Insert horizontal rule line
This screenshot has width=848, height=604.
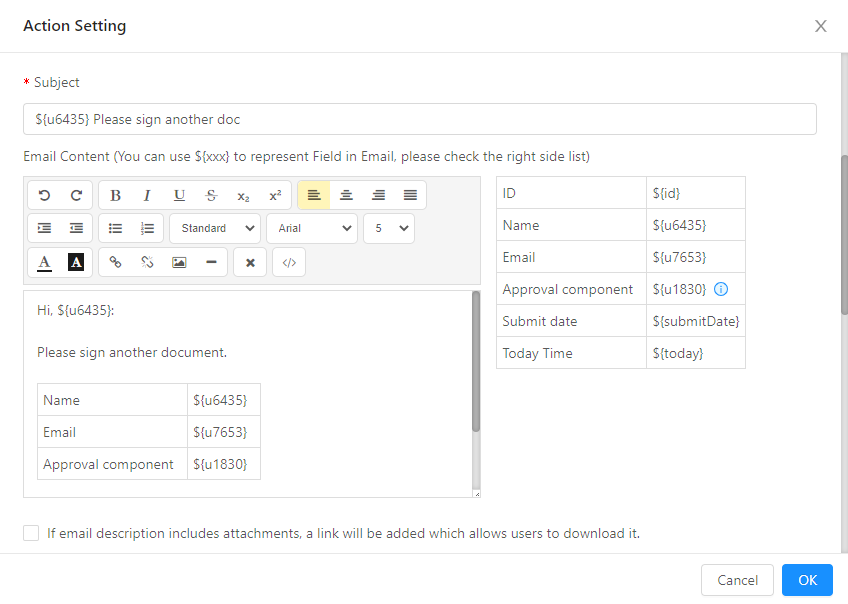pyautogui.click(x=211, y=262)
